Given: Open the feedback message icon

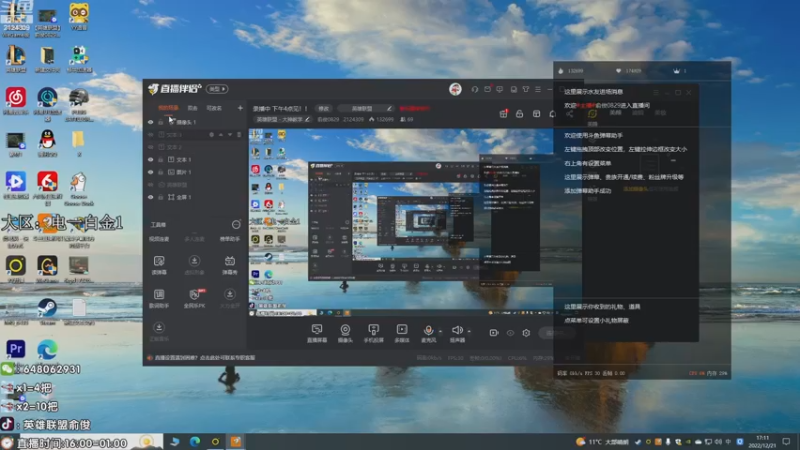Looking at the screenshot, I should [500, 89].
